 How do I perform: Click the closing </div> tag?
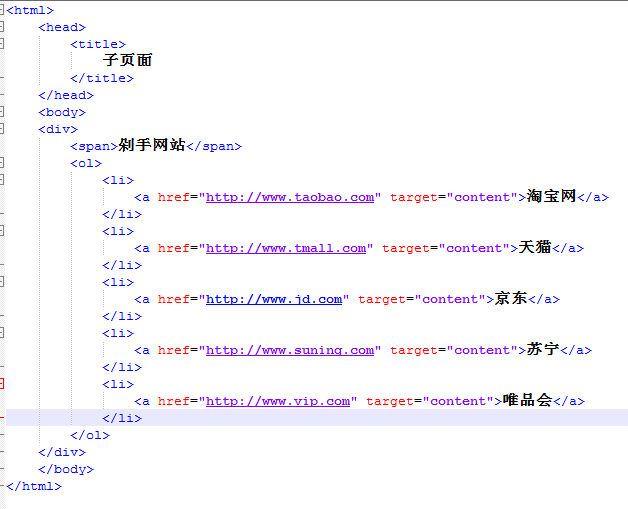tap(62, 452)
